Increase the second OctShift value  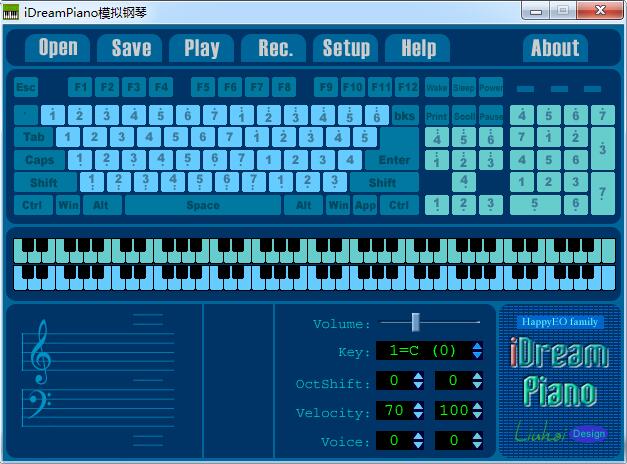(x=477, y=376)
